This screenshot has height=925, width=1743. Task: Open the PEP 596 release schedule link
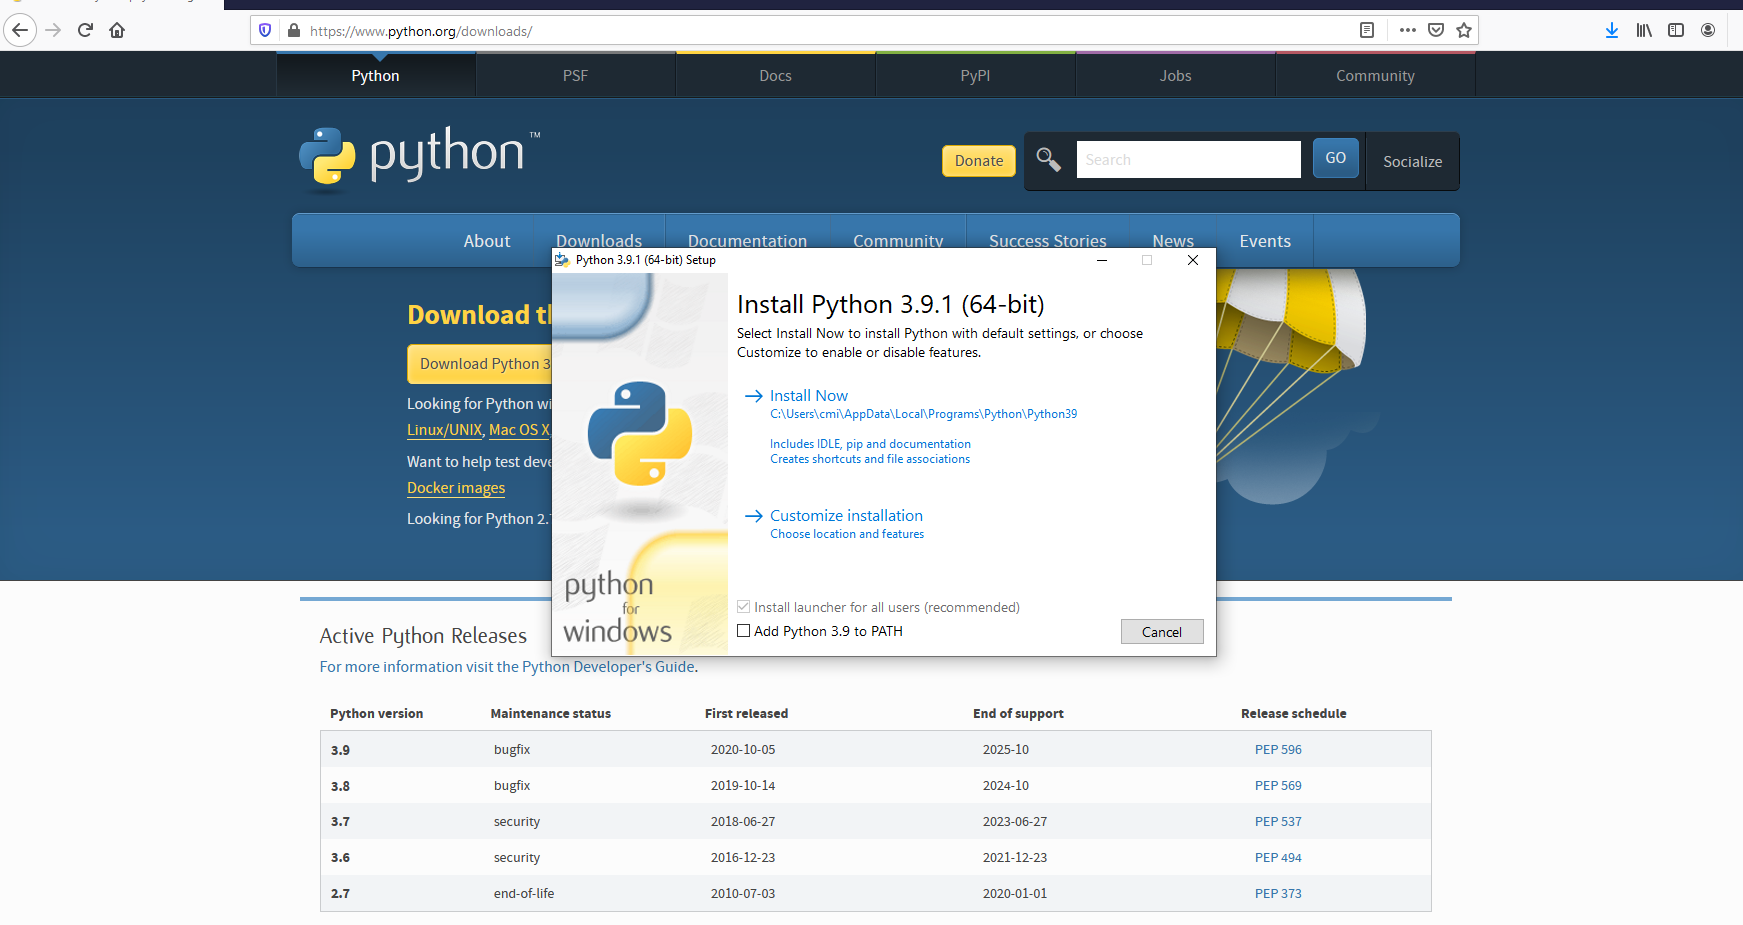click(x=1278, y=748)
